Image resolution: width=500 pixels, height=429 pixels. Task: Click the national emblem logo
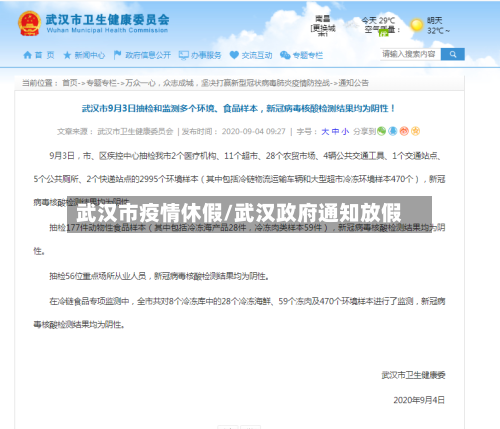29,24
